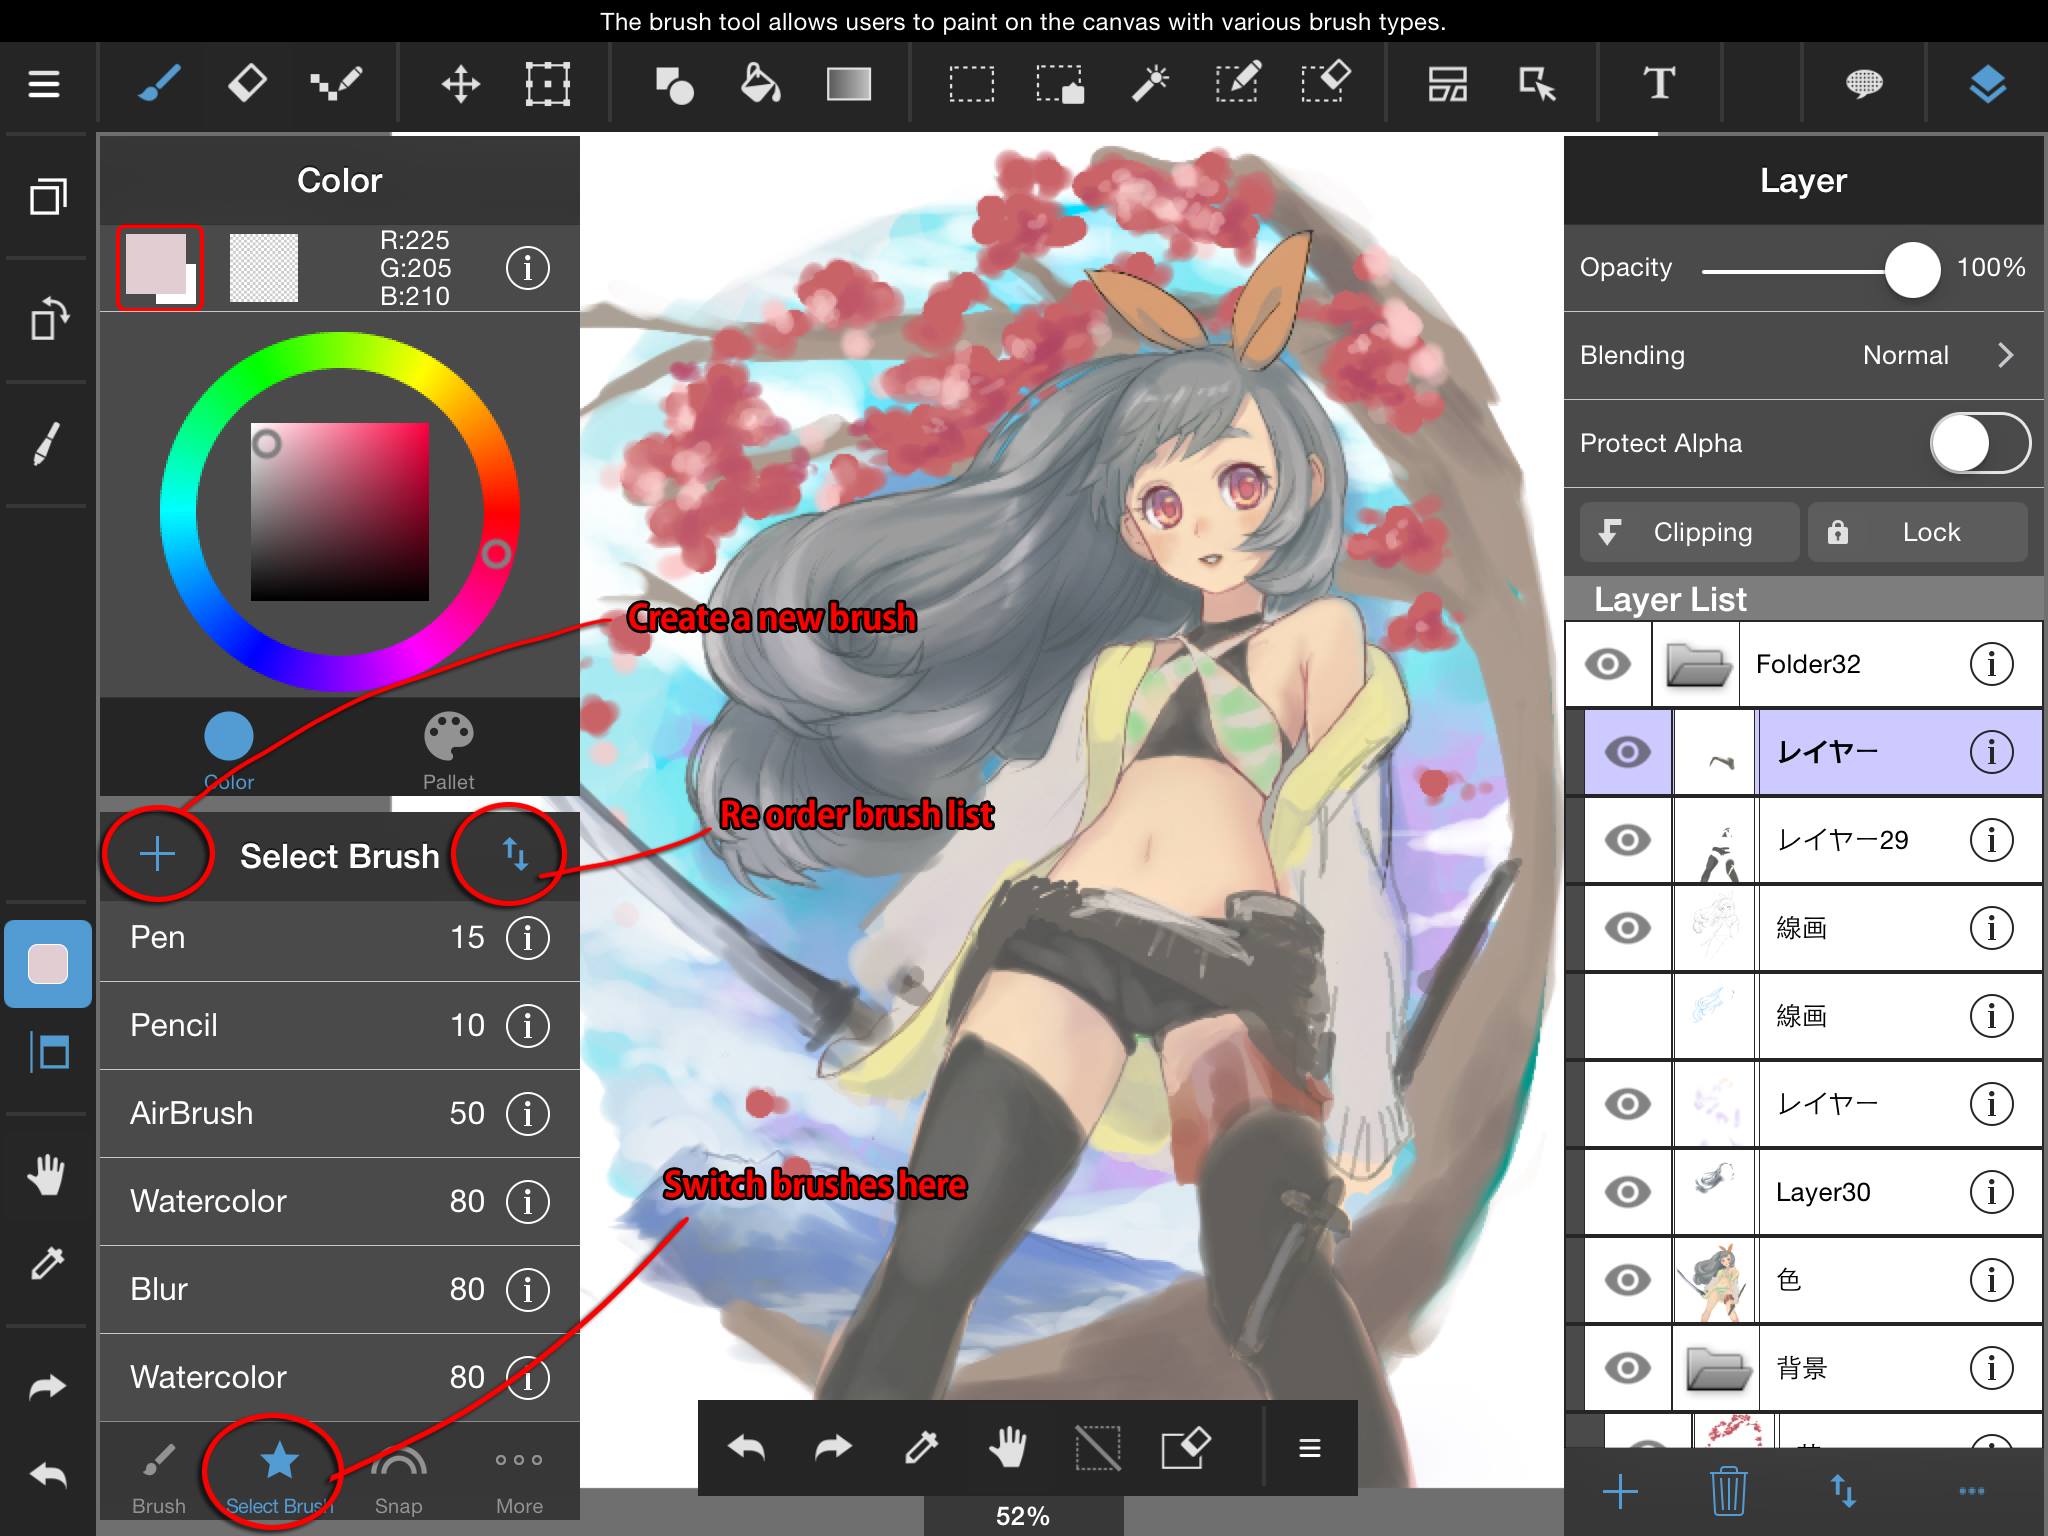Screen dimensions: 2048x1536
Task: Adjust the layer Opacity slider handle
Action: (1912, 269)
